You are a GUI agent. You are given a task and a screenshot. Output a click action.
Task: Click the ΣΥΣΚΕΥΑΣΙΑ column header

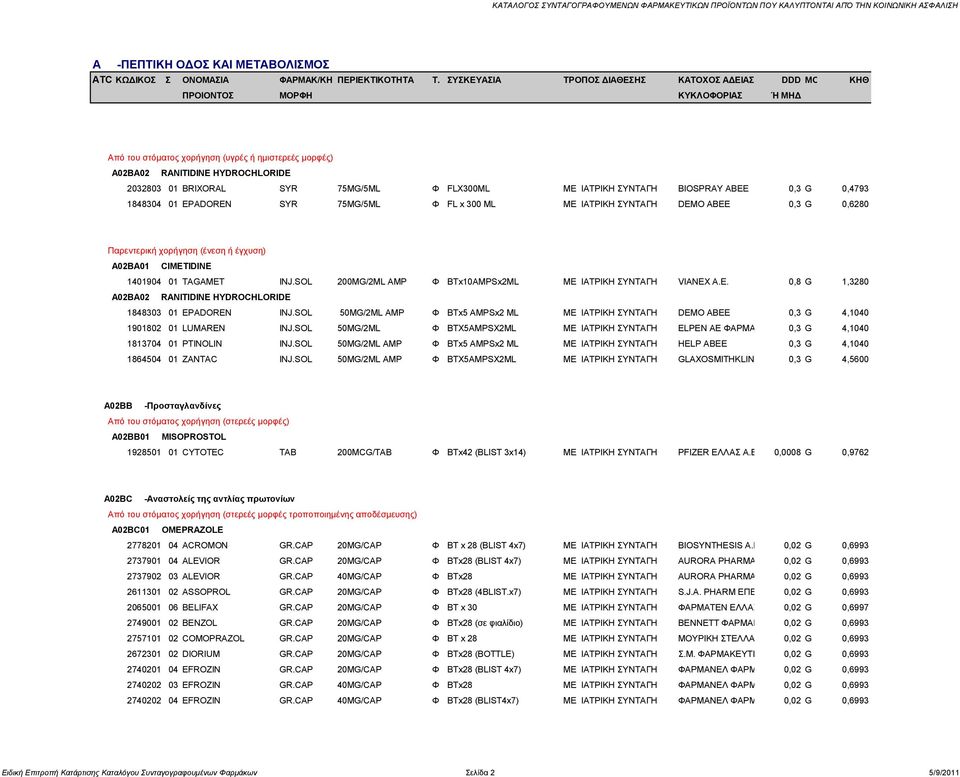point(474,80)
